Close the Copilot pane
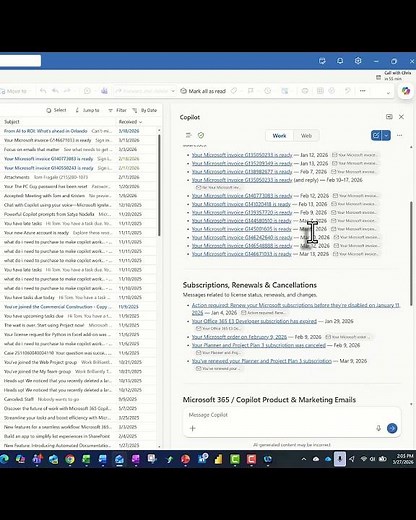 click(401, 117)
